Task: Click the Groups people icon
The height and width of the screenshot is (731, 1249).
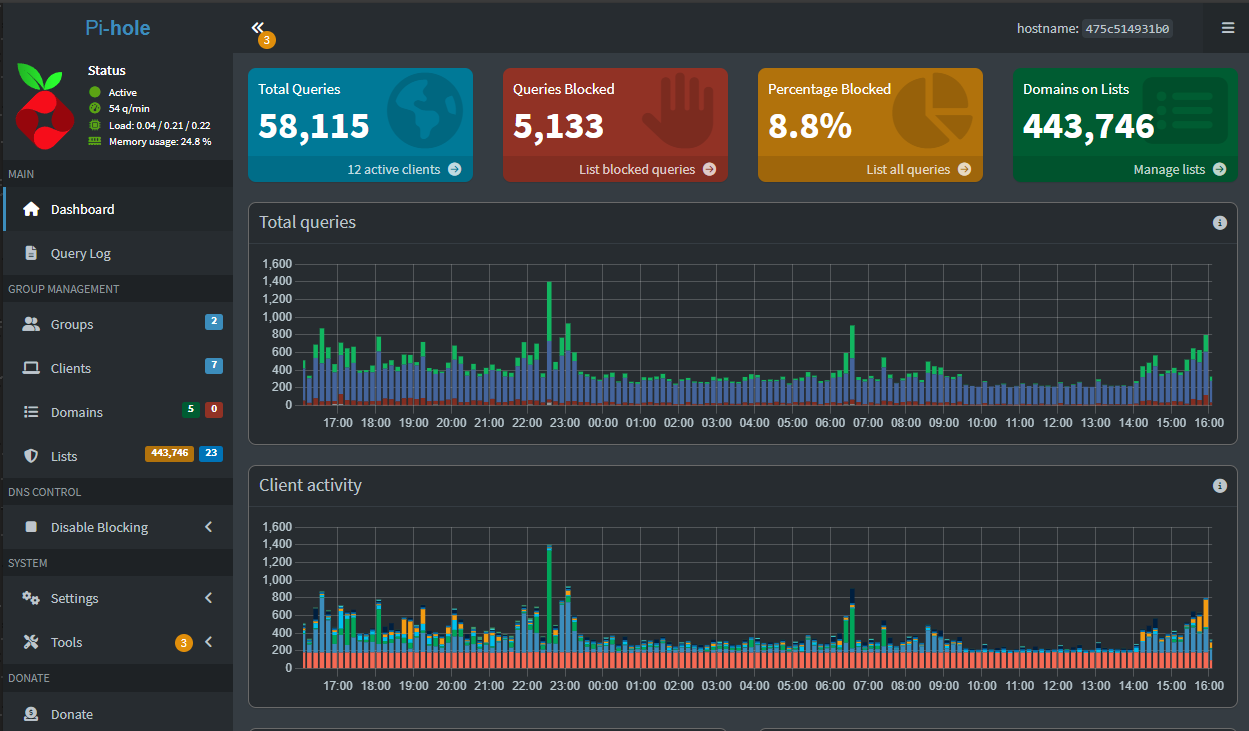Action: coord(30,323)
